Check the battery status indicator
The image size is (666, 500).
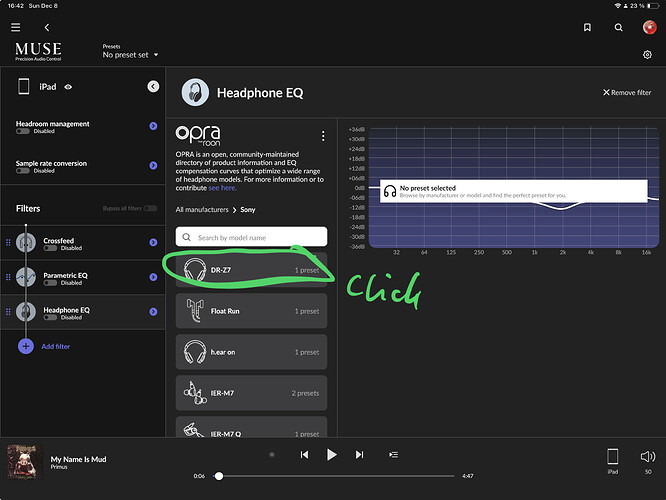654,6
